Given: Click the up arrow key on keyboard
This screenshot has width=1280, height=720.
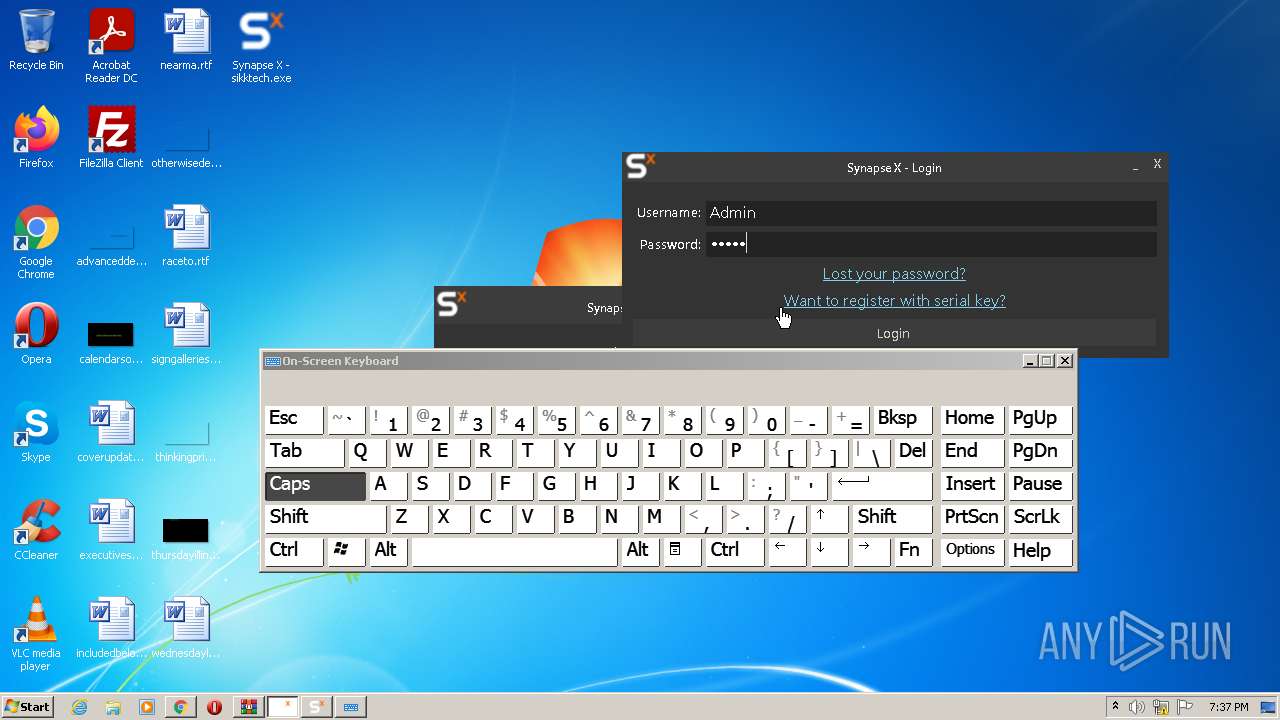Looking at the screenshot, I should [828, 518].
